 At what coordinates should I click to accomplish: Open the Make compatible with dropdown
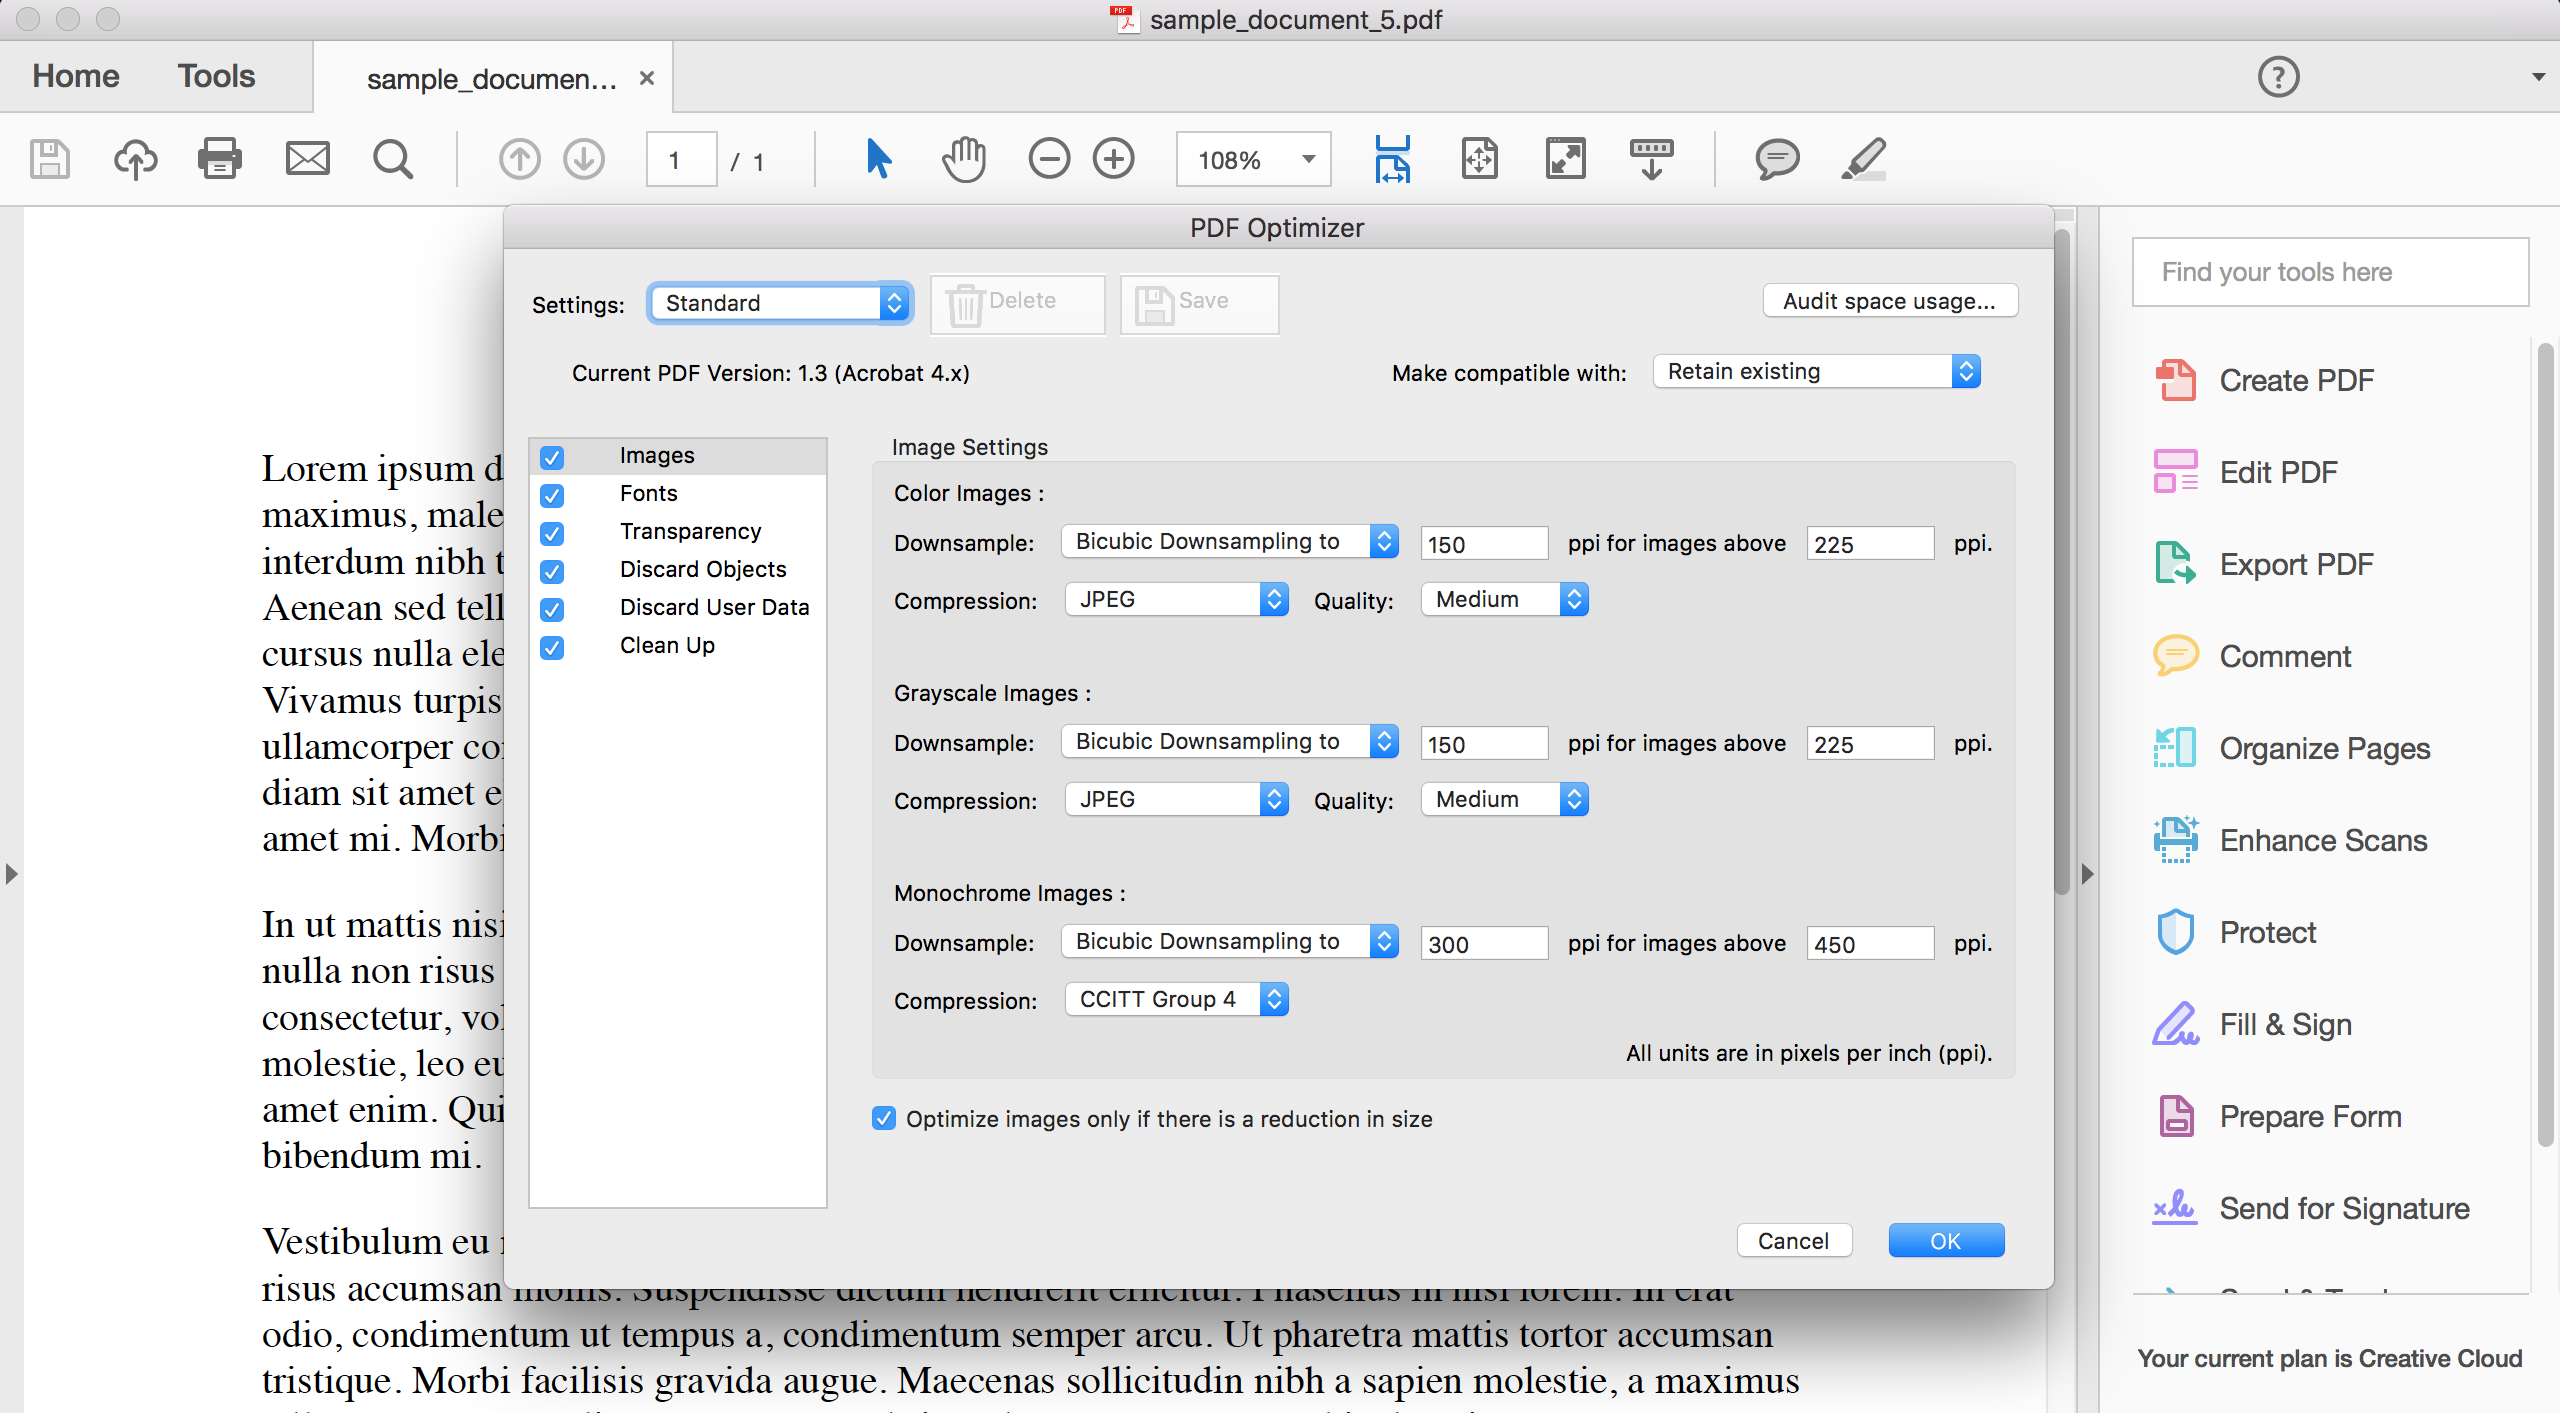(1815, 371)
